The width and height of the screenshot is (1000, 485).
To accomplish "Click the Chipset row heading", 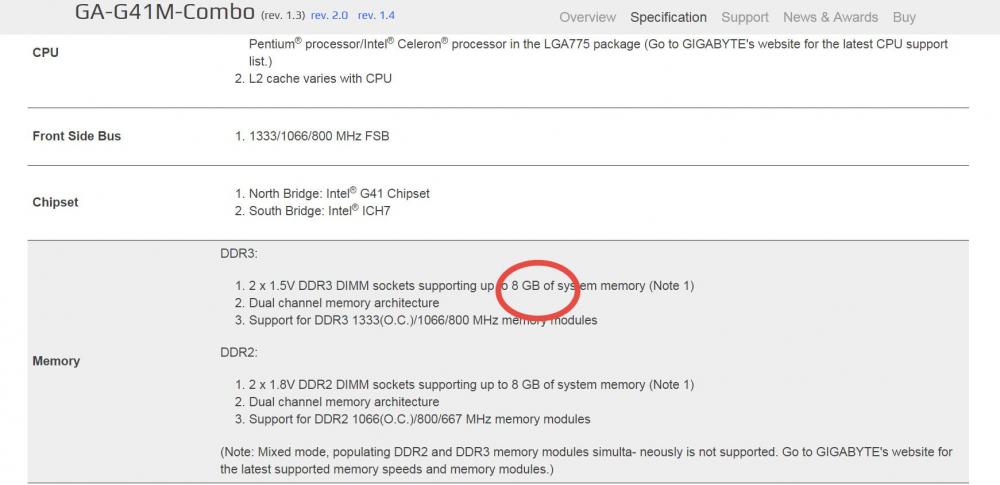I will [55, 202].
